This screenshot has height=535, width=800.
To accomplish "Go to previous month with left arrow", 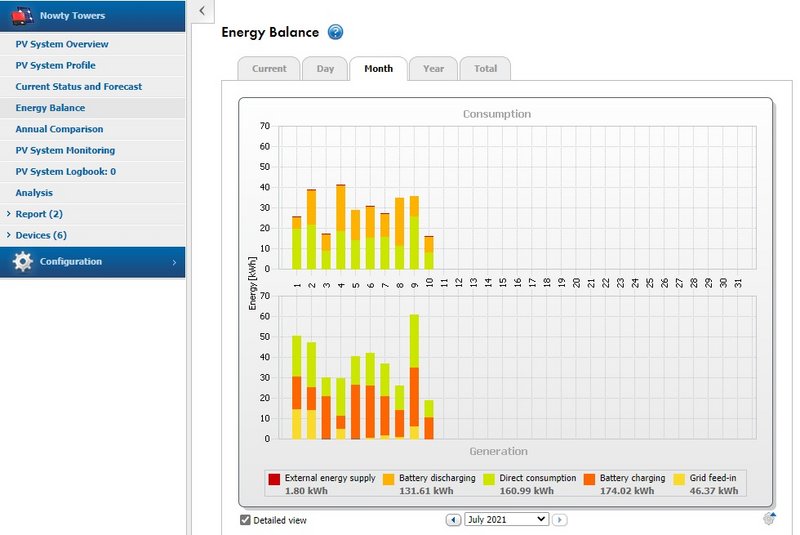I will tap(453, 520).
